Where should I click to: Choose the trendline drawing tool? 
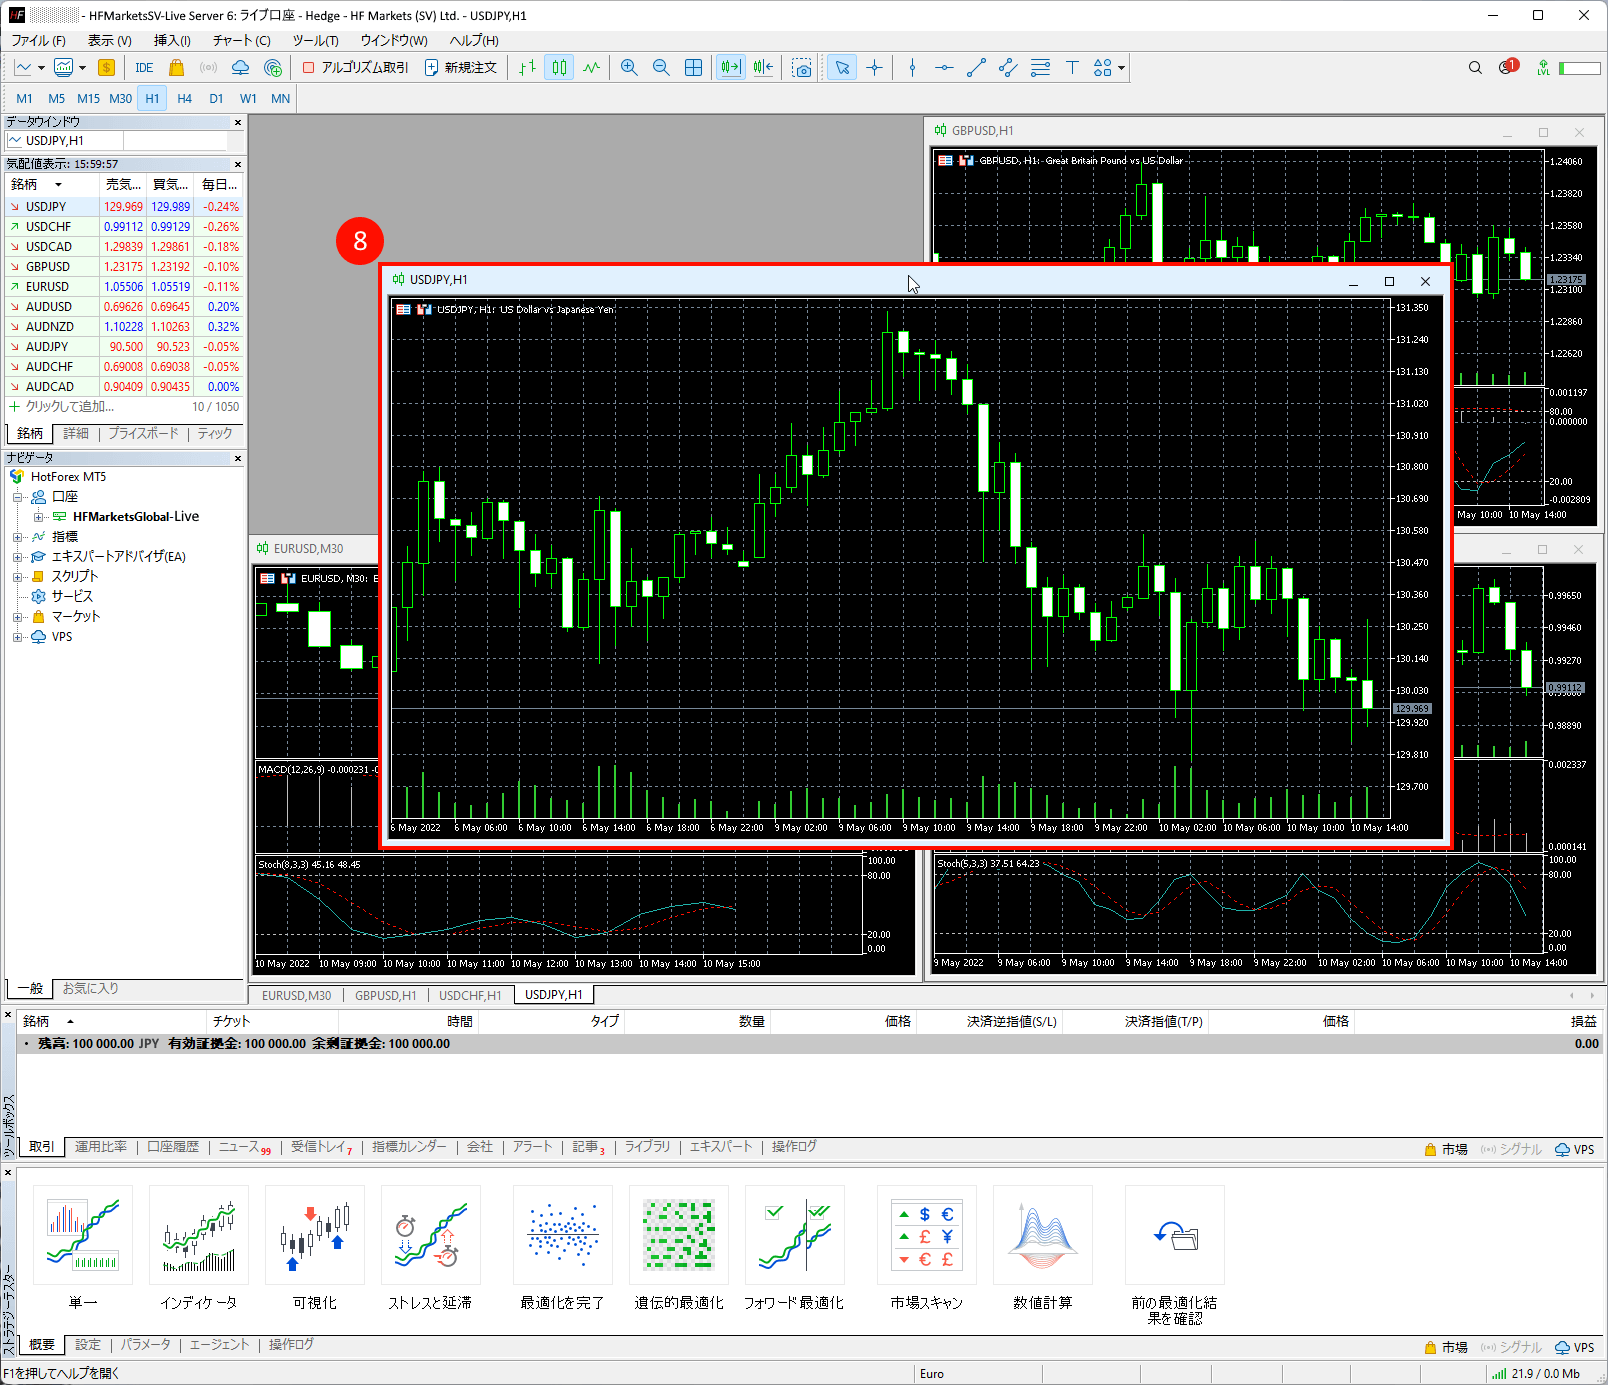click(x=976, y=68)
